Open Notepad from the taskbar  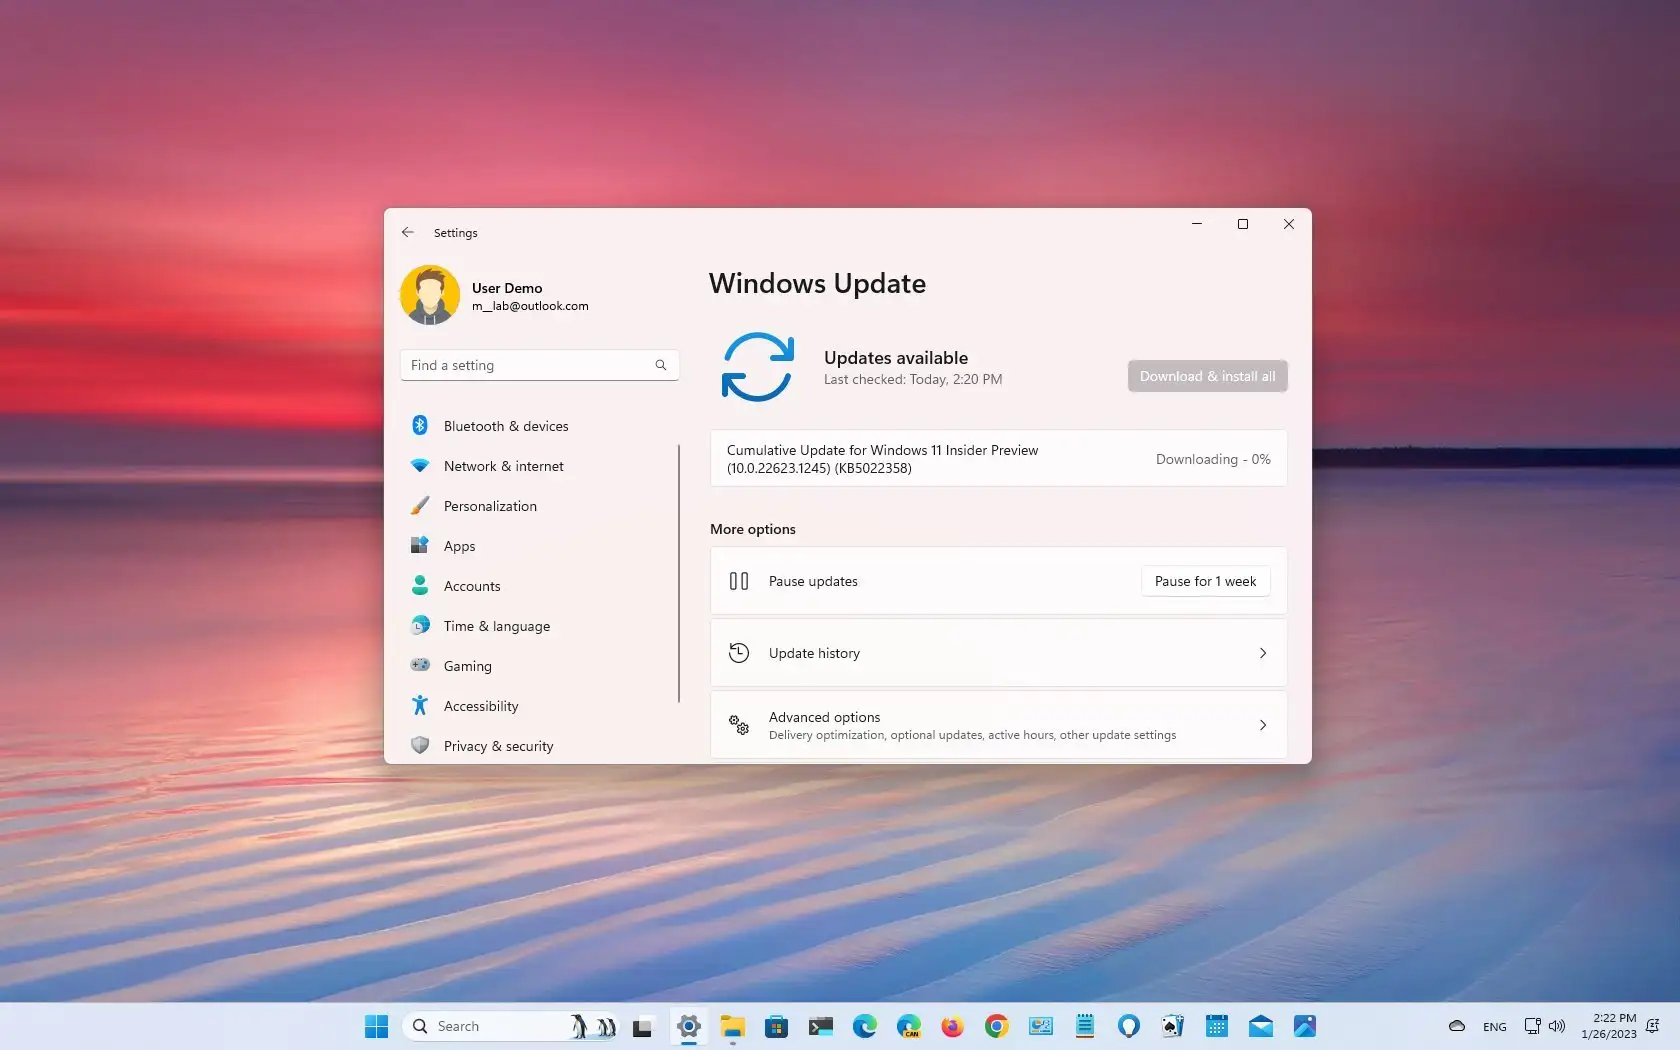1085,1026
